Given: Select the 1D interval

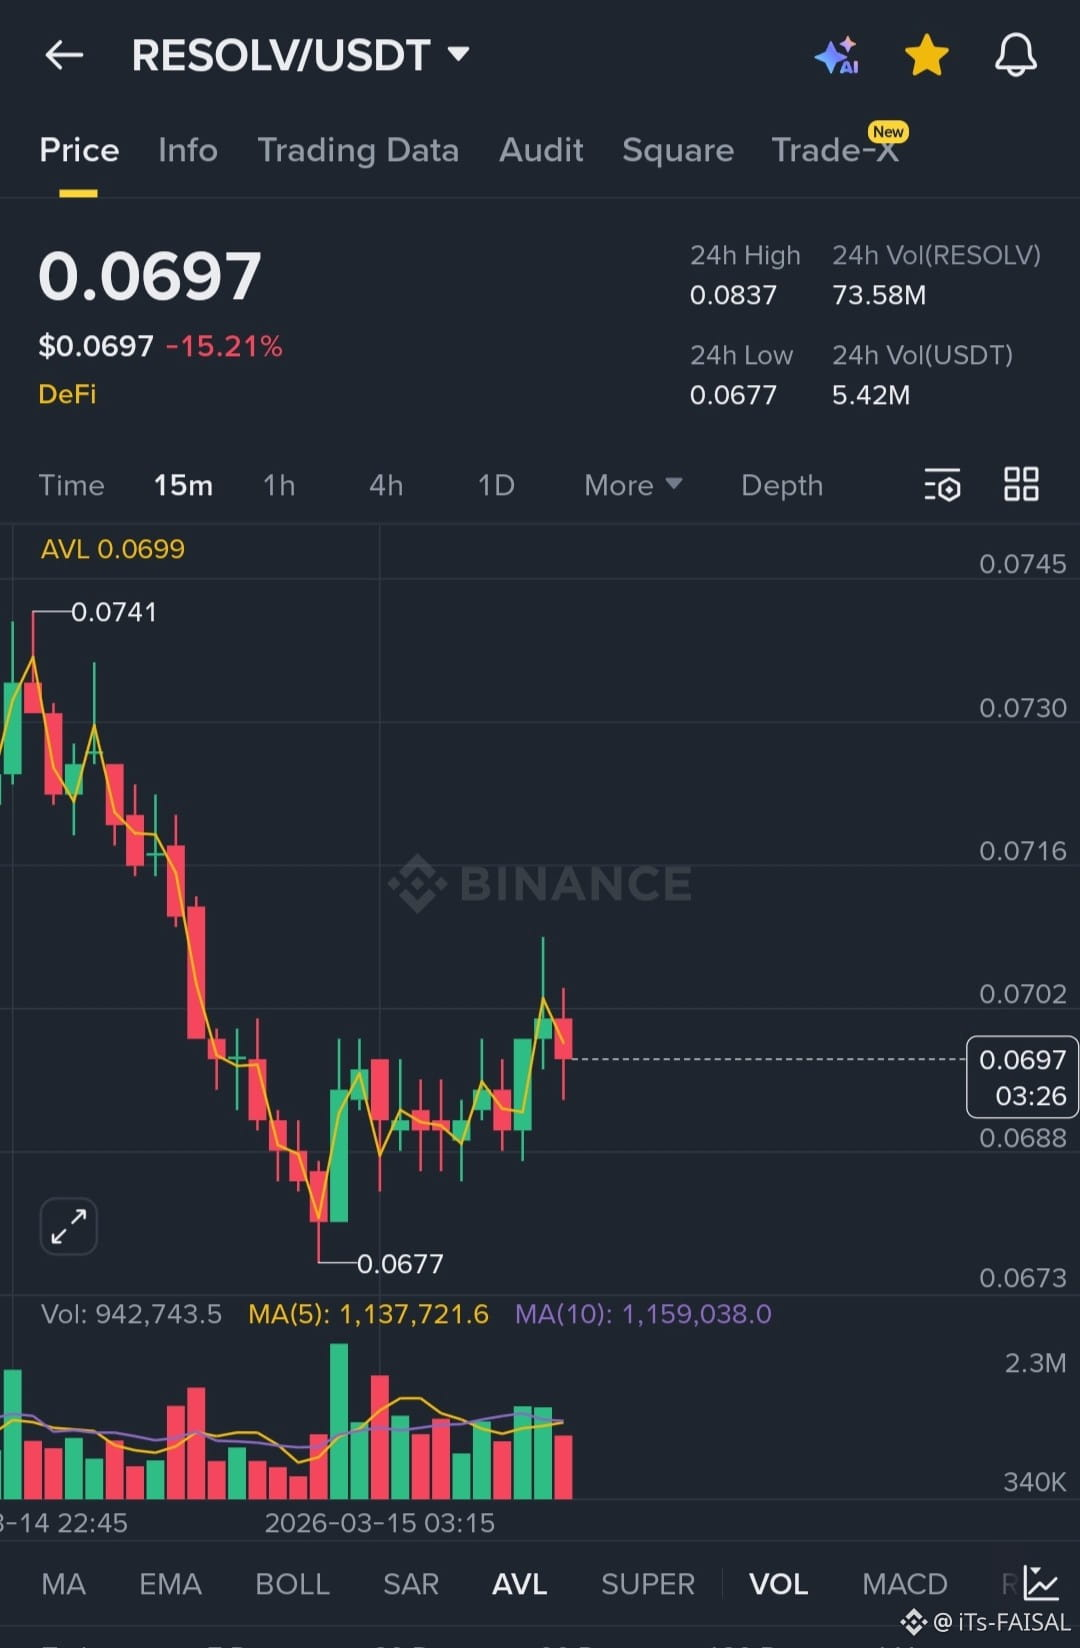Looking at the screenshot, I should pos(496,485).
